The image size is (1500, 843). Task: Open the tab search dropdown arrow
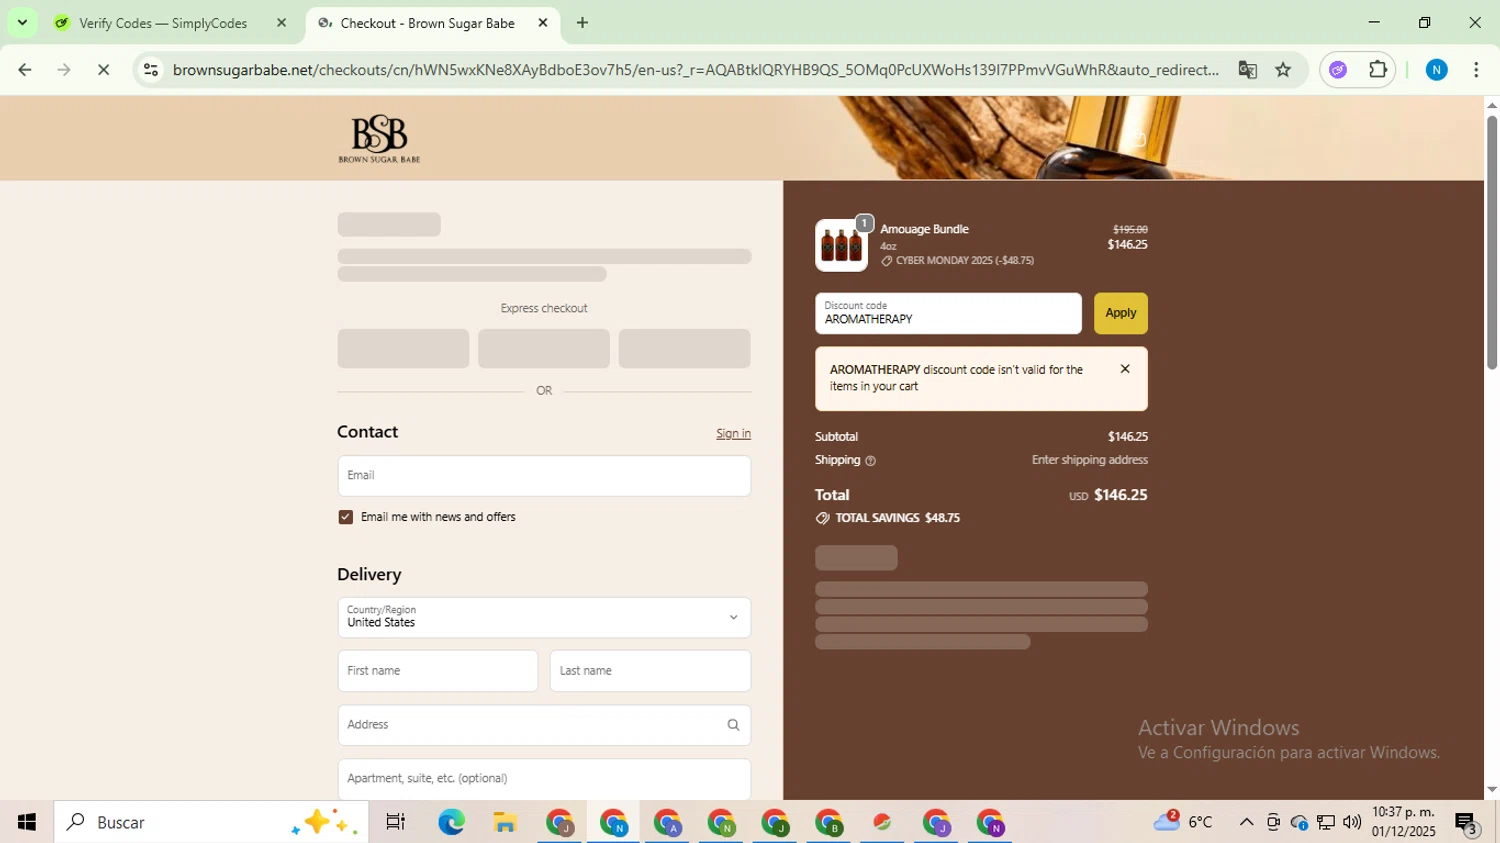coord(22,22)
